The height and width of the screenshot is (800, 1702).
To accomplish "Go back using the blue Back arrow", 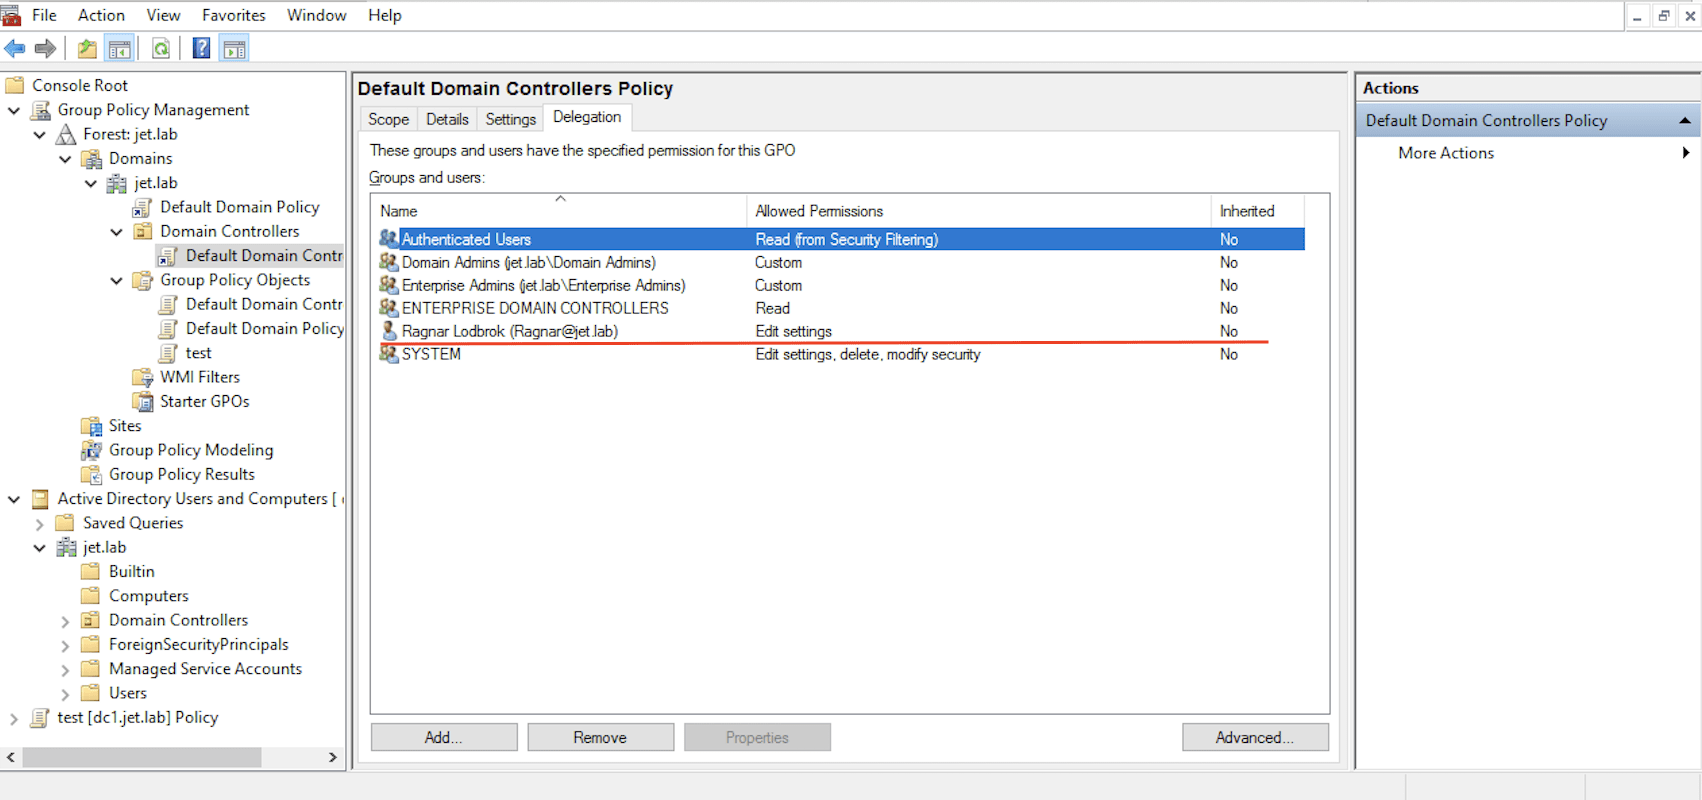I will click(15, 48).
